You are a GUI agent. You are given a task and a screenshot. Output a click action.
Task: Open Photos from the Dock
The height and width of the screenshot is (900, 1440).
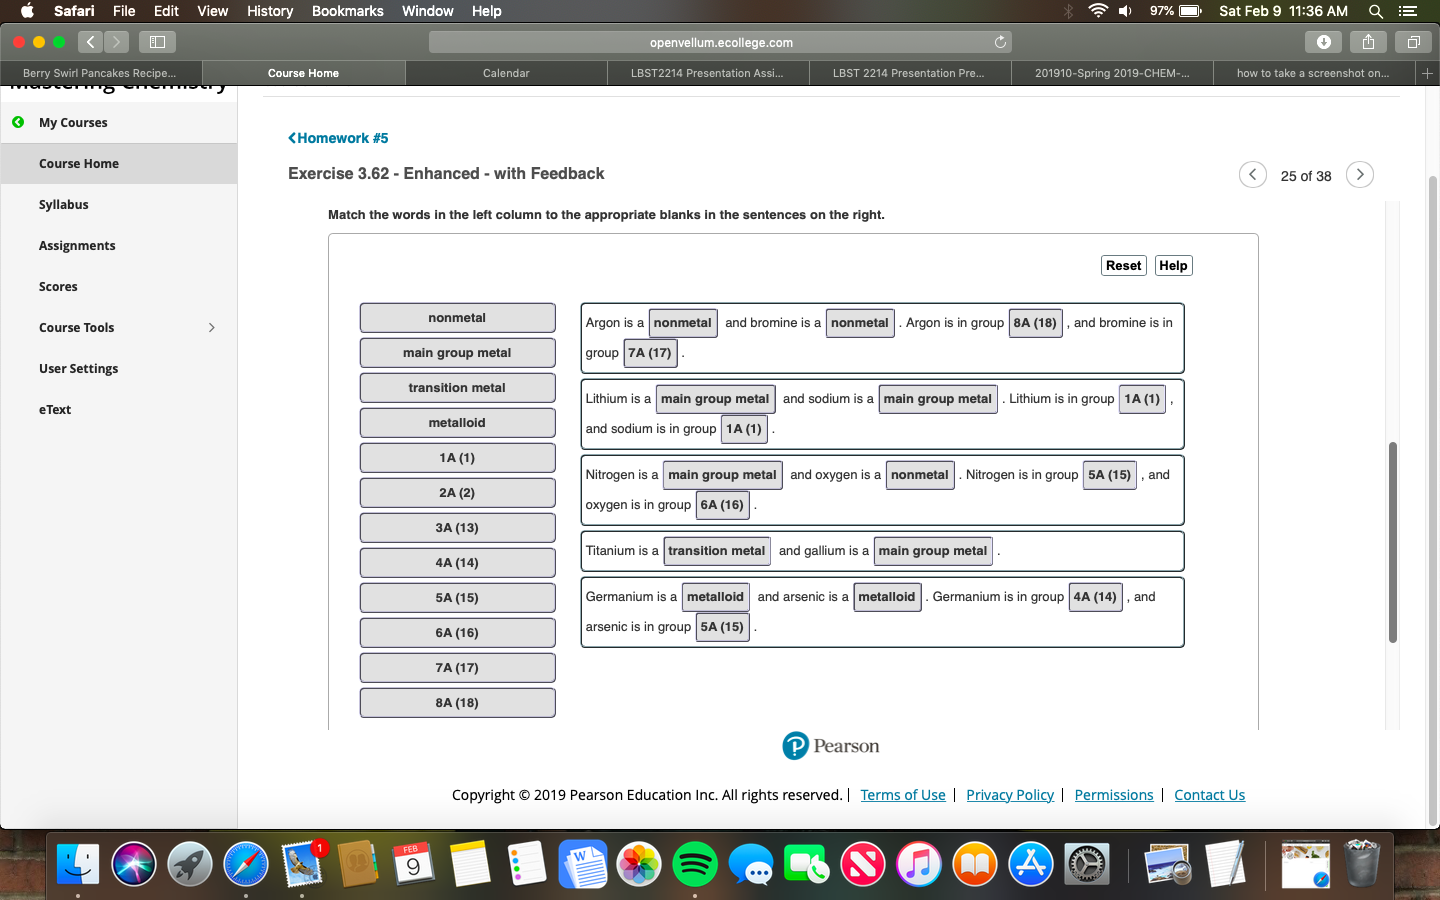click(x=639, y=864)
